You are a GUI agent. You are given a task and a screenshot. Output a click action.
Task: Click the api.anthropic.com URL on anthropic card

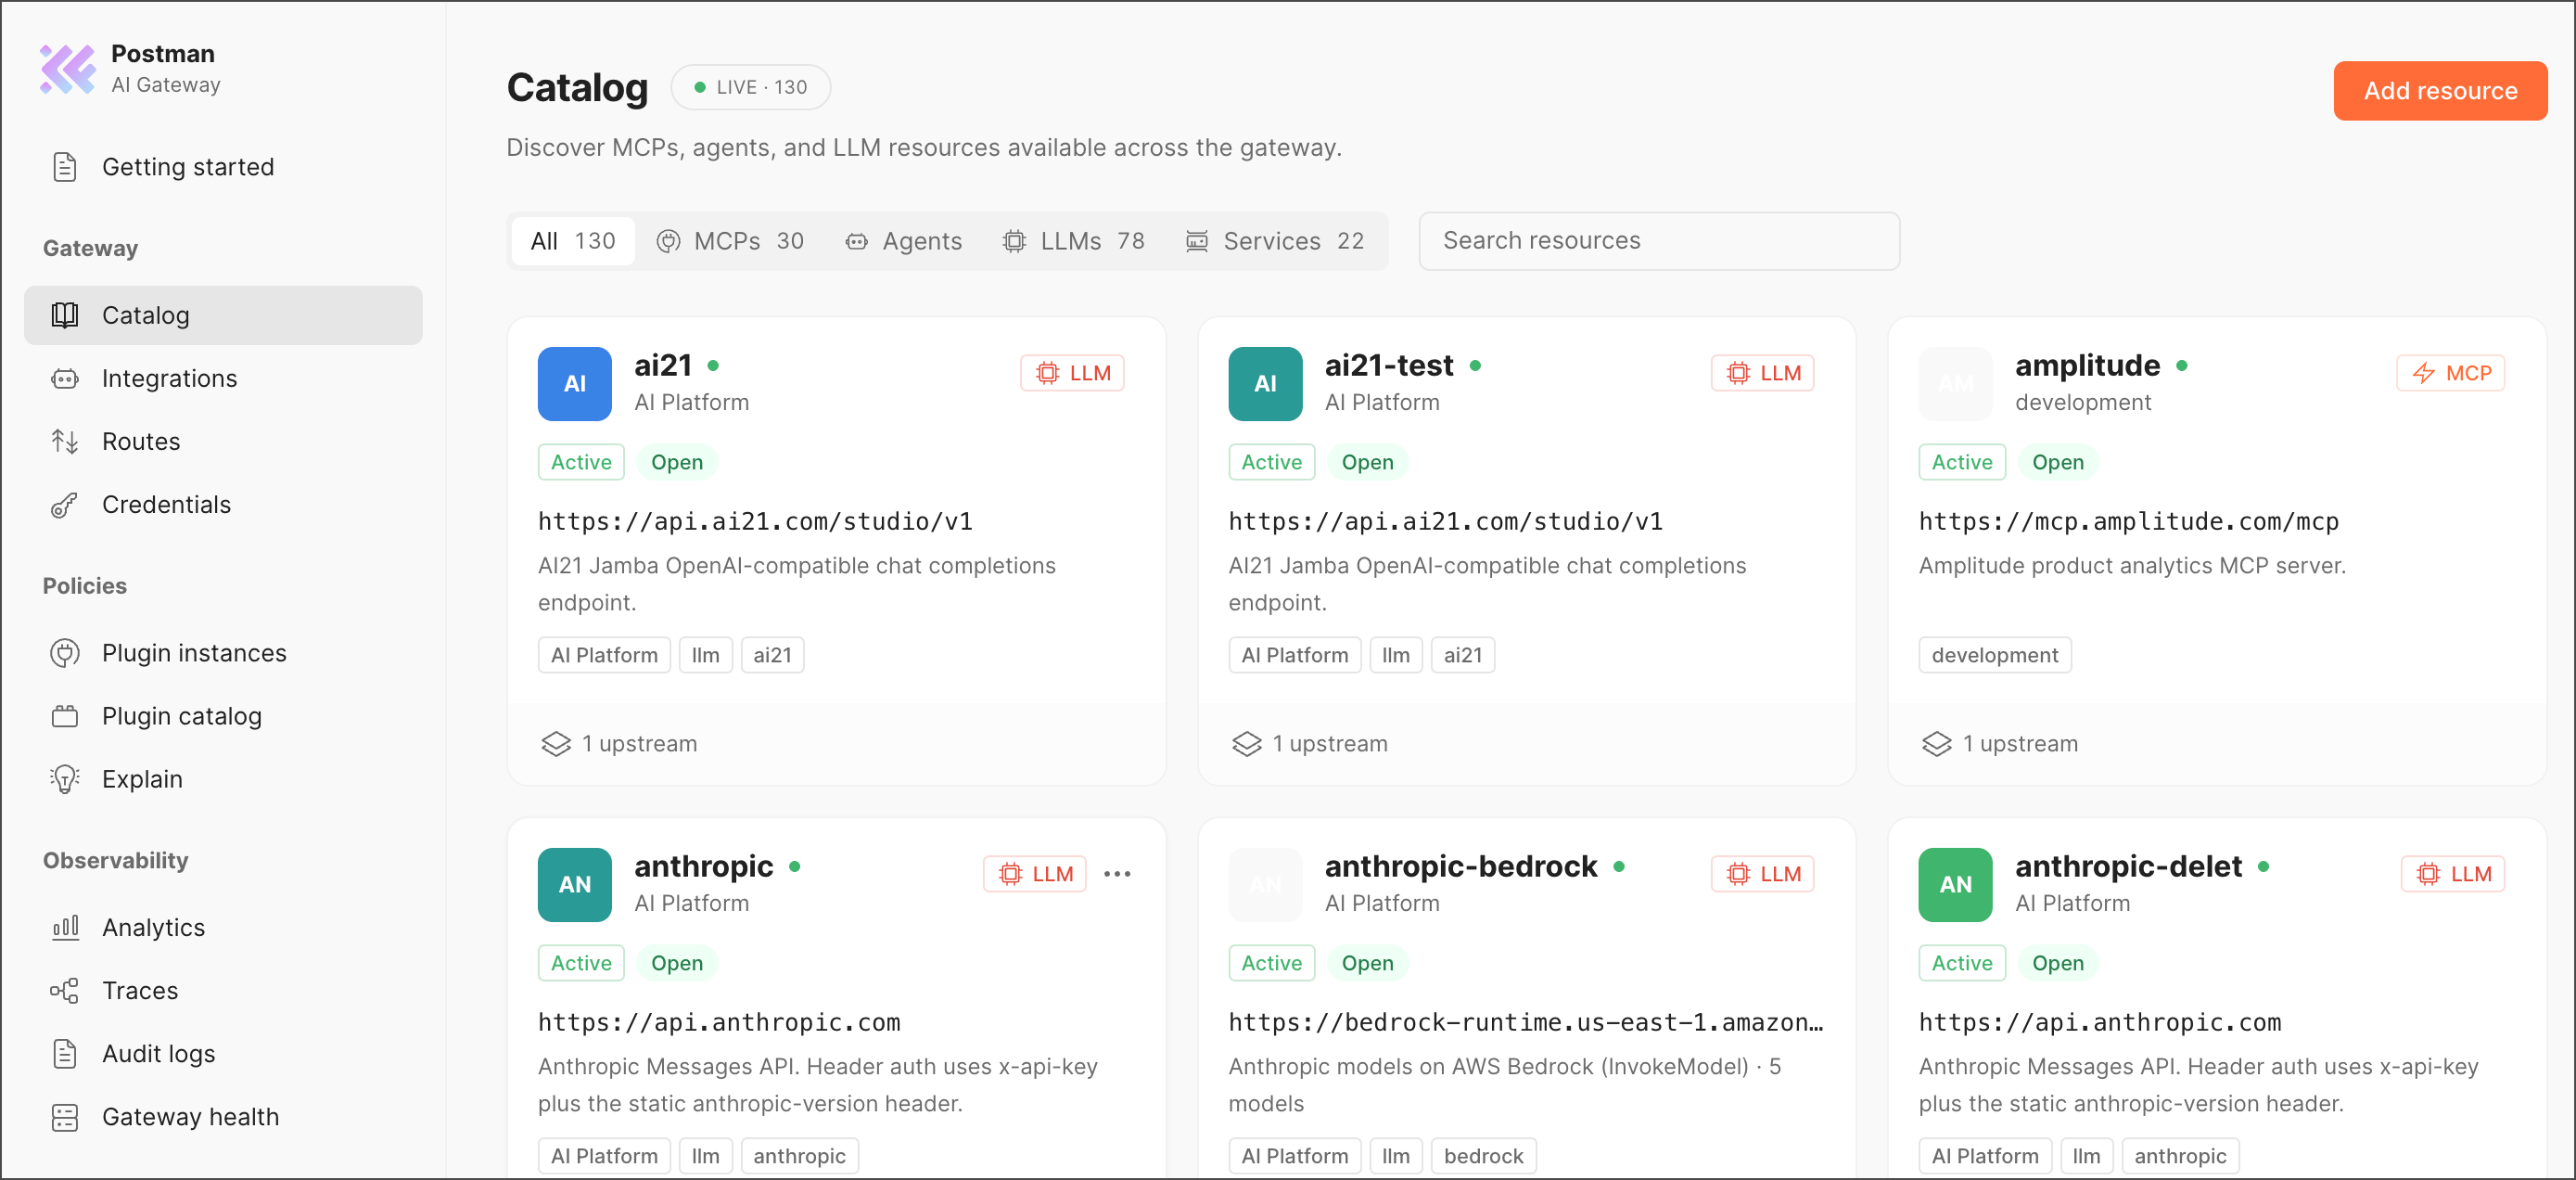[x=719, y=1023]
